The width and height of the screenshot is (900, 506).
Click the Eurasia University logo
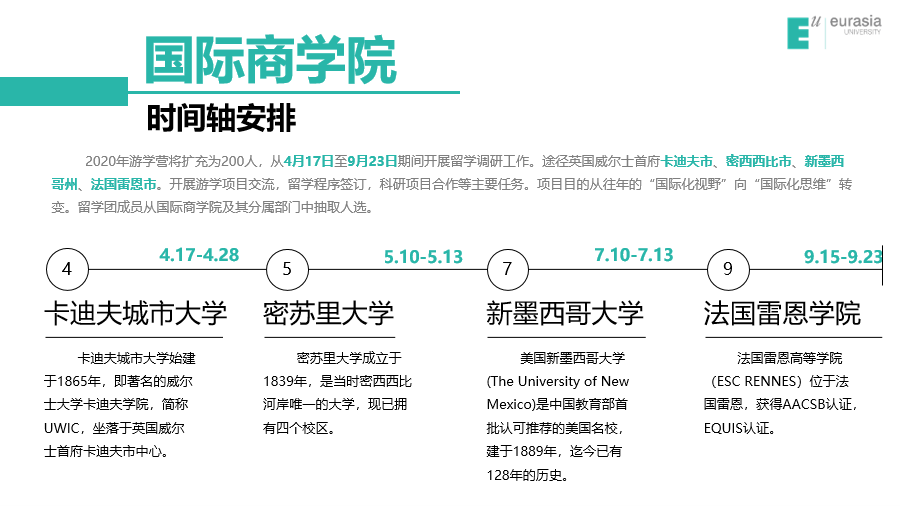[834, 32]
